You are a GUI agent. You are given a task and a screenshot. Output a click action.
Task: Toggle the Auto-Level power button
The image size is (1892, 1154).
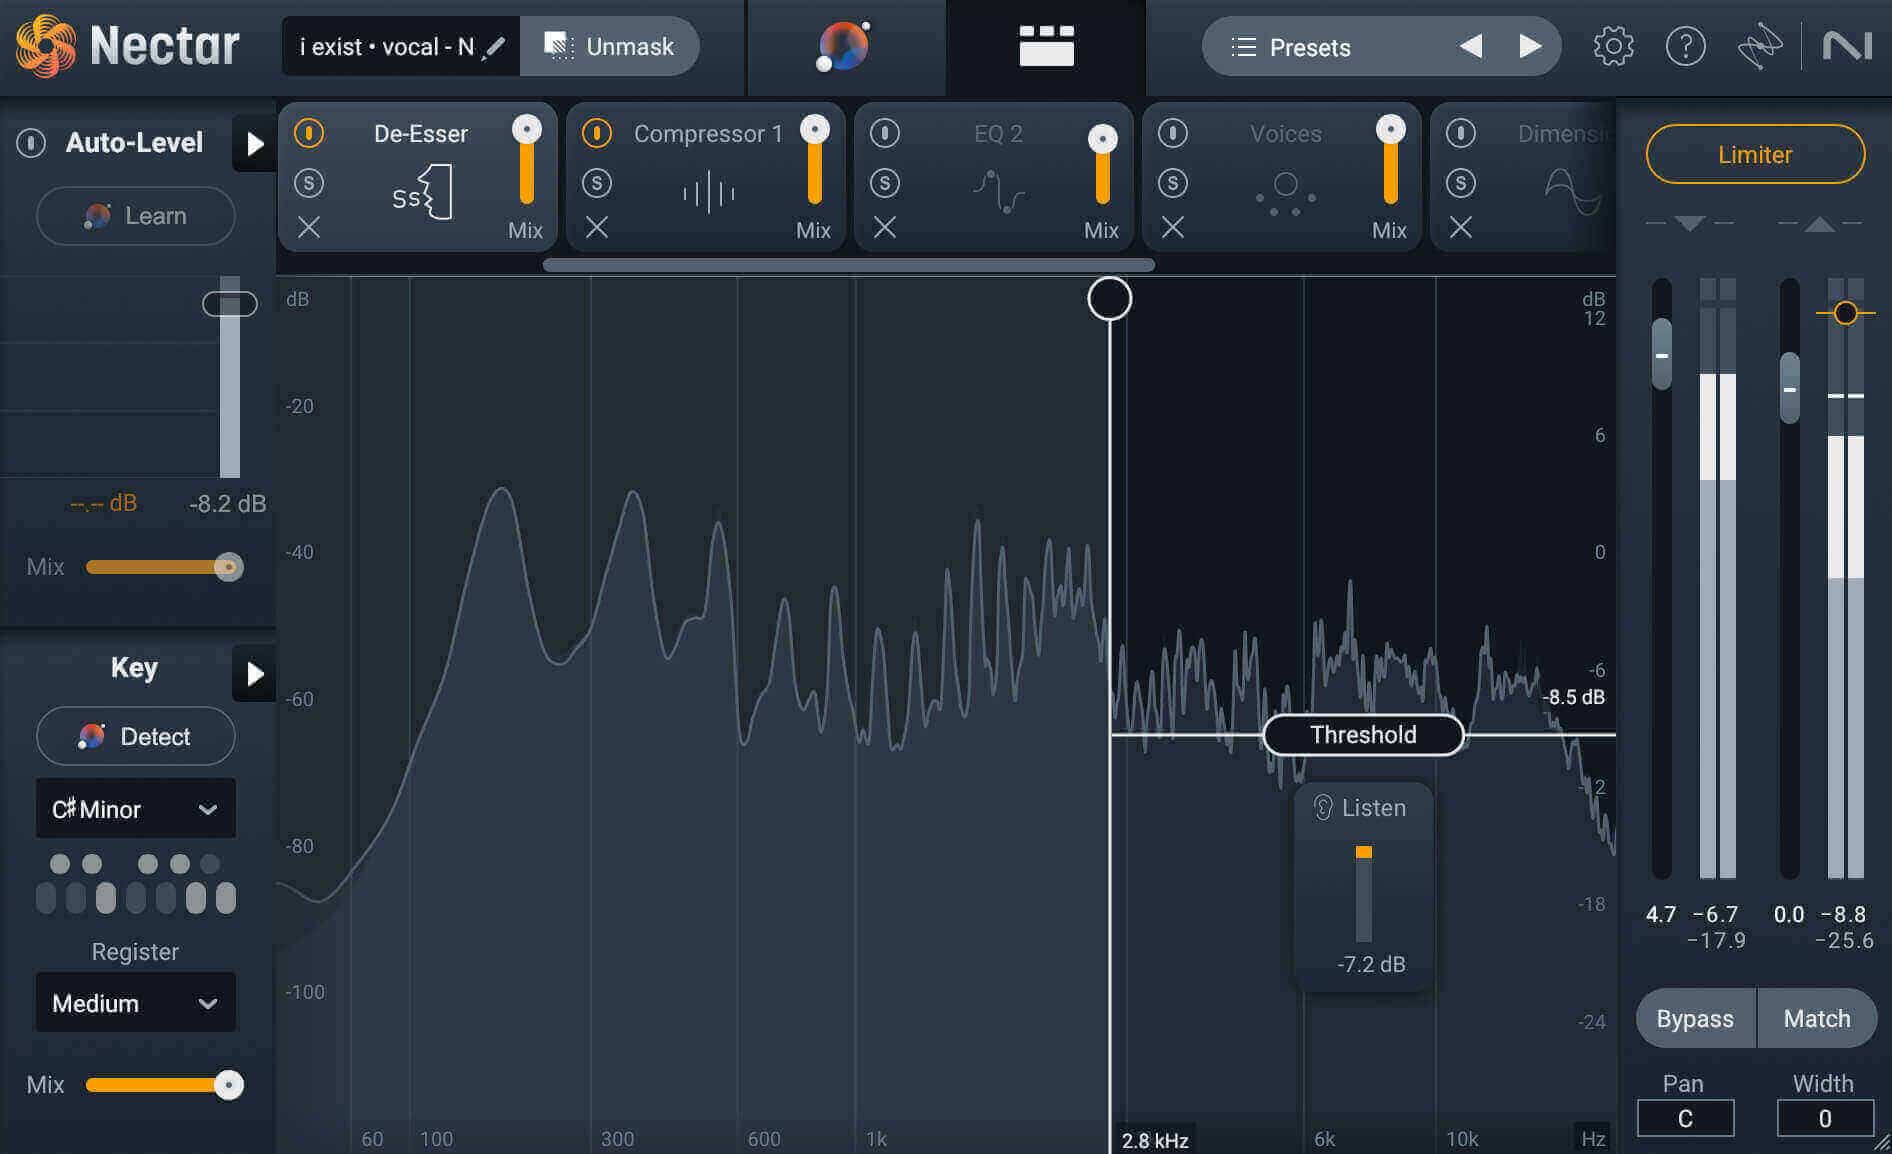click(x=31, y=143)
